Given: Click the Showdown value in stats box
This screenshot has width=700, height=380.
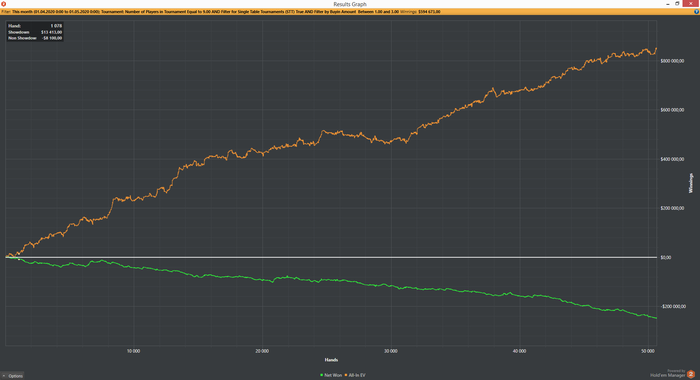Looking at the screenshot, I should coord(51,32).
